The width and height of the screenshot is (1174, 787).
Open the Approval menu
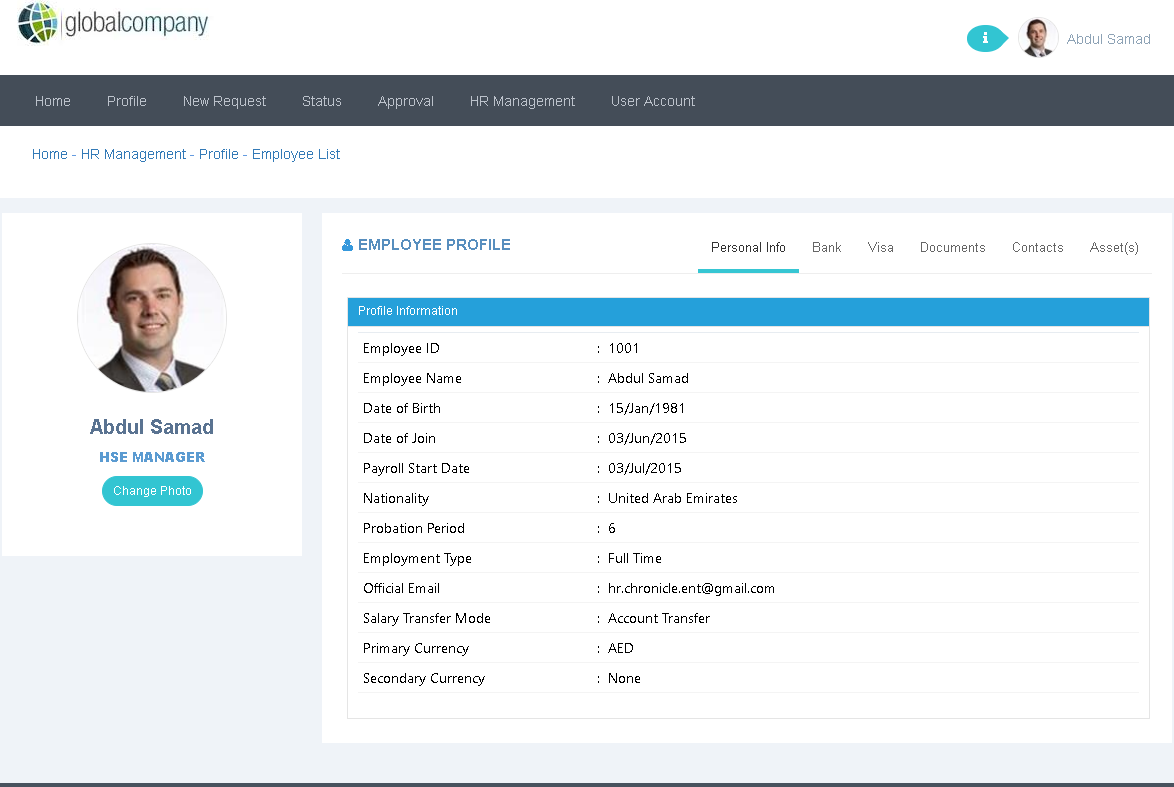point(405,100)
